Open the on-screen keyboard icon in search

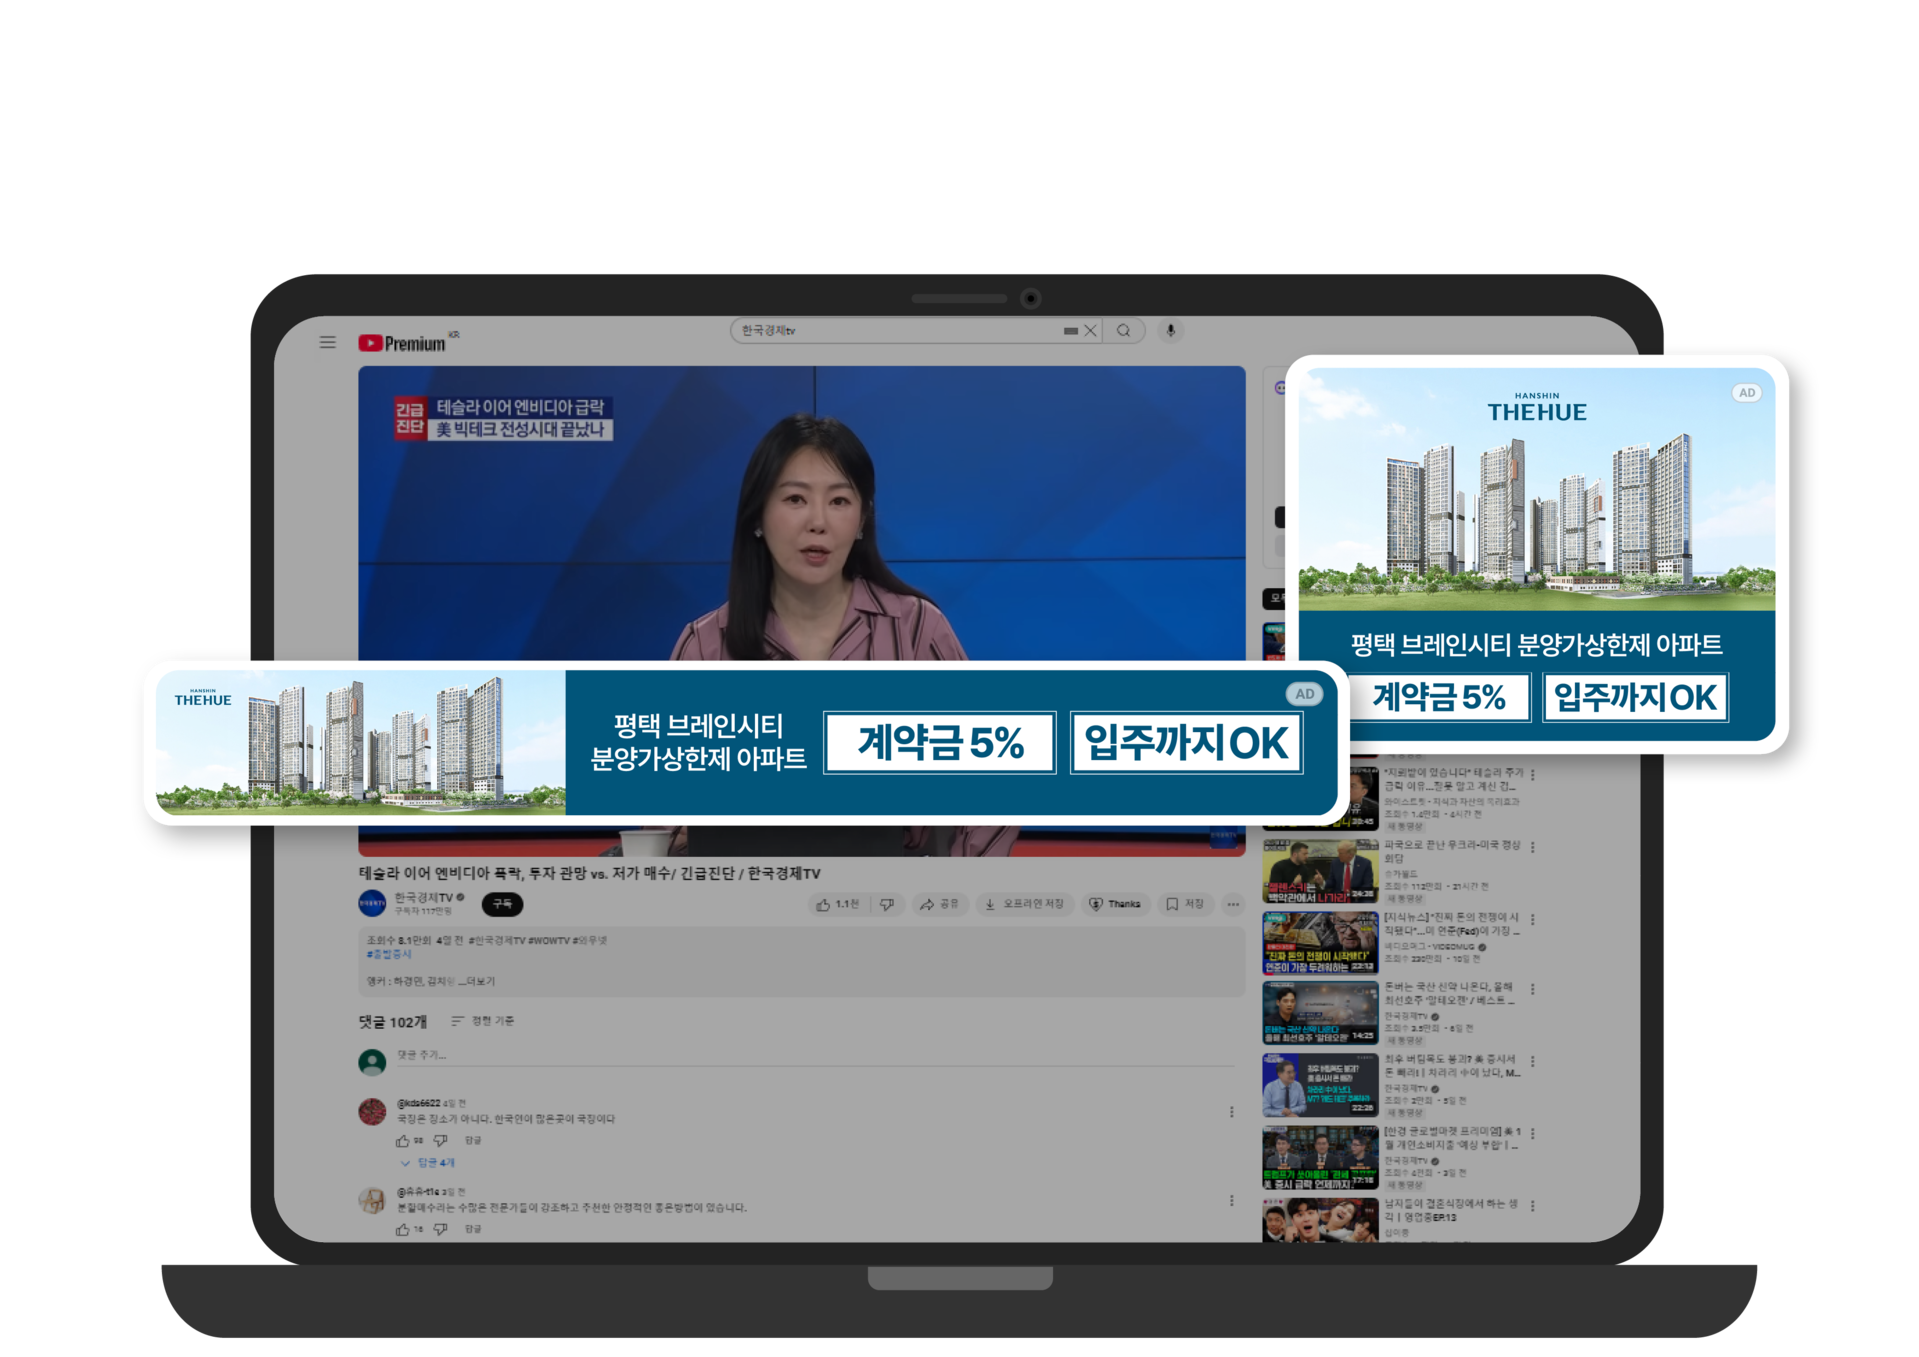1070,331
